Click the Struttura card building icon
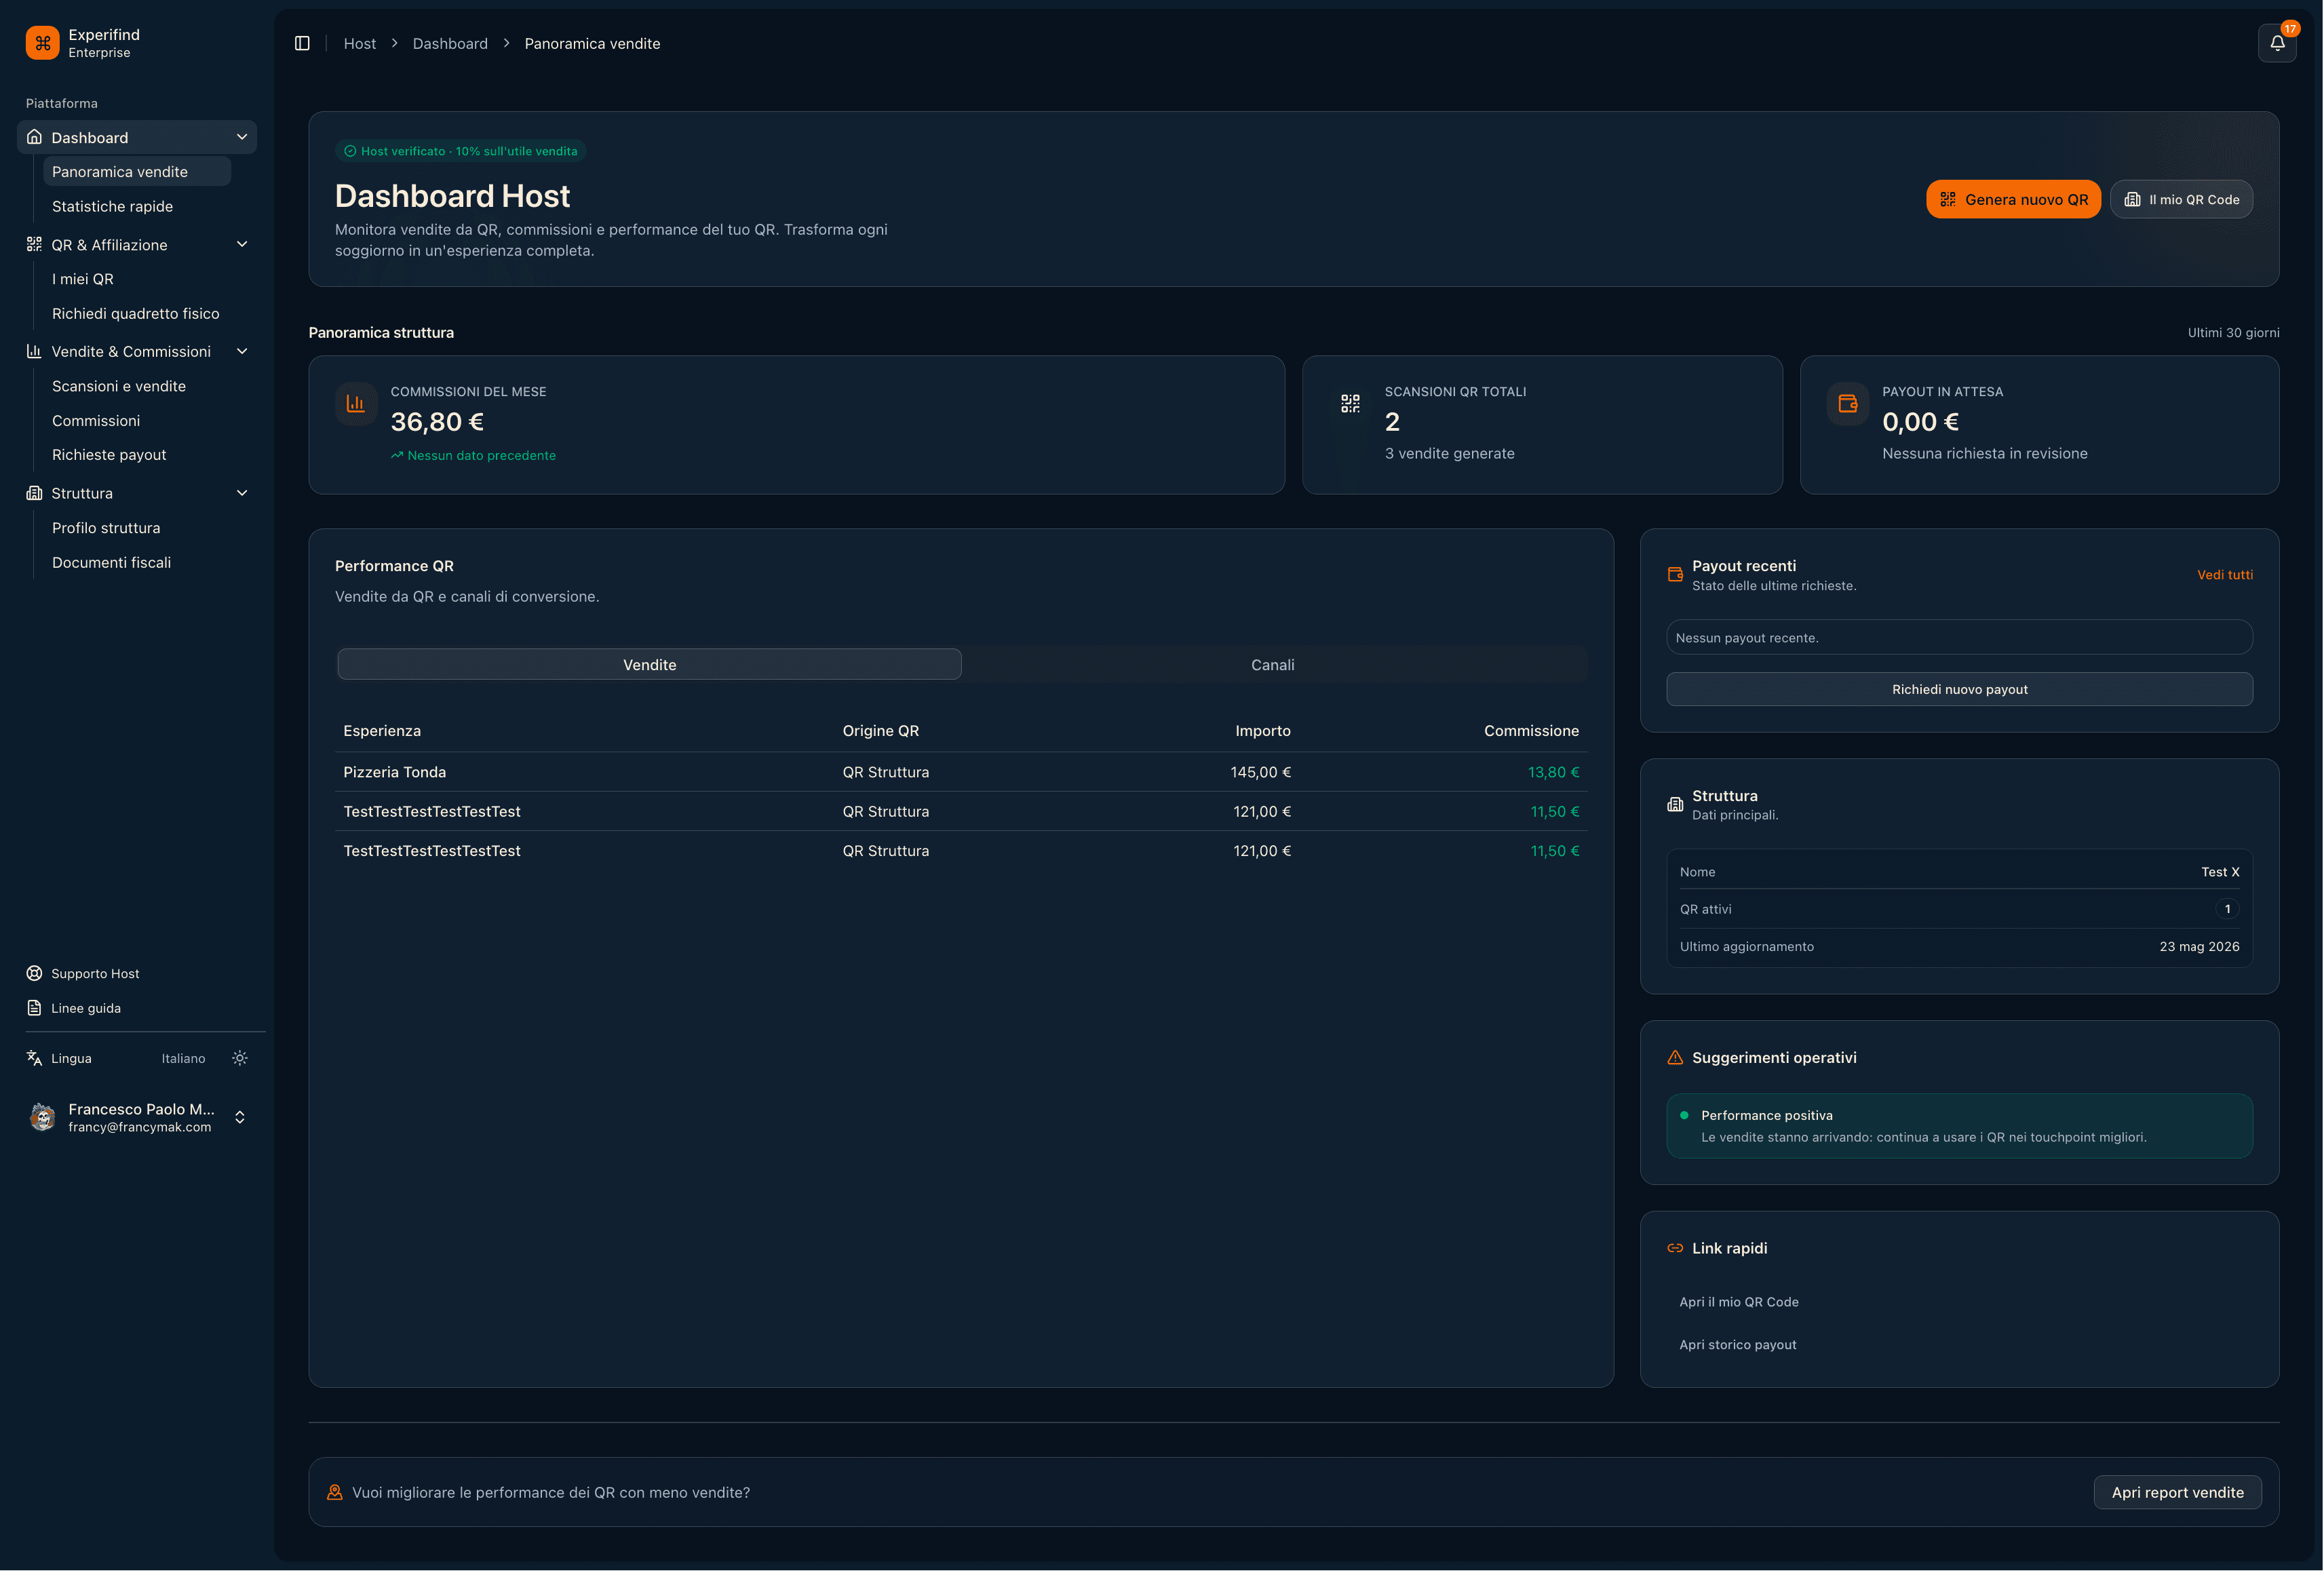The height and width of the screenshot is (1571, 2324). click(x=1675, y=804)
